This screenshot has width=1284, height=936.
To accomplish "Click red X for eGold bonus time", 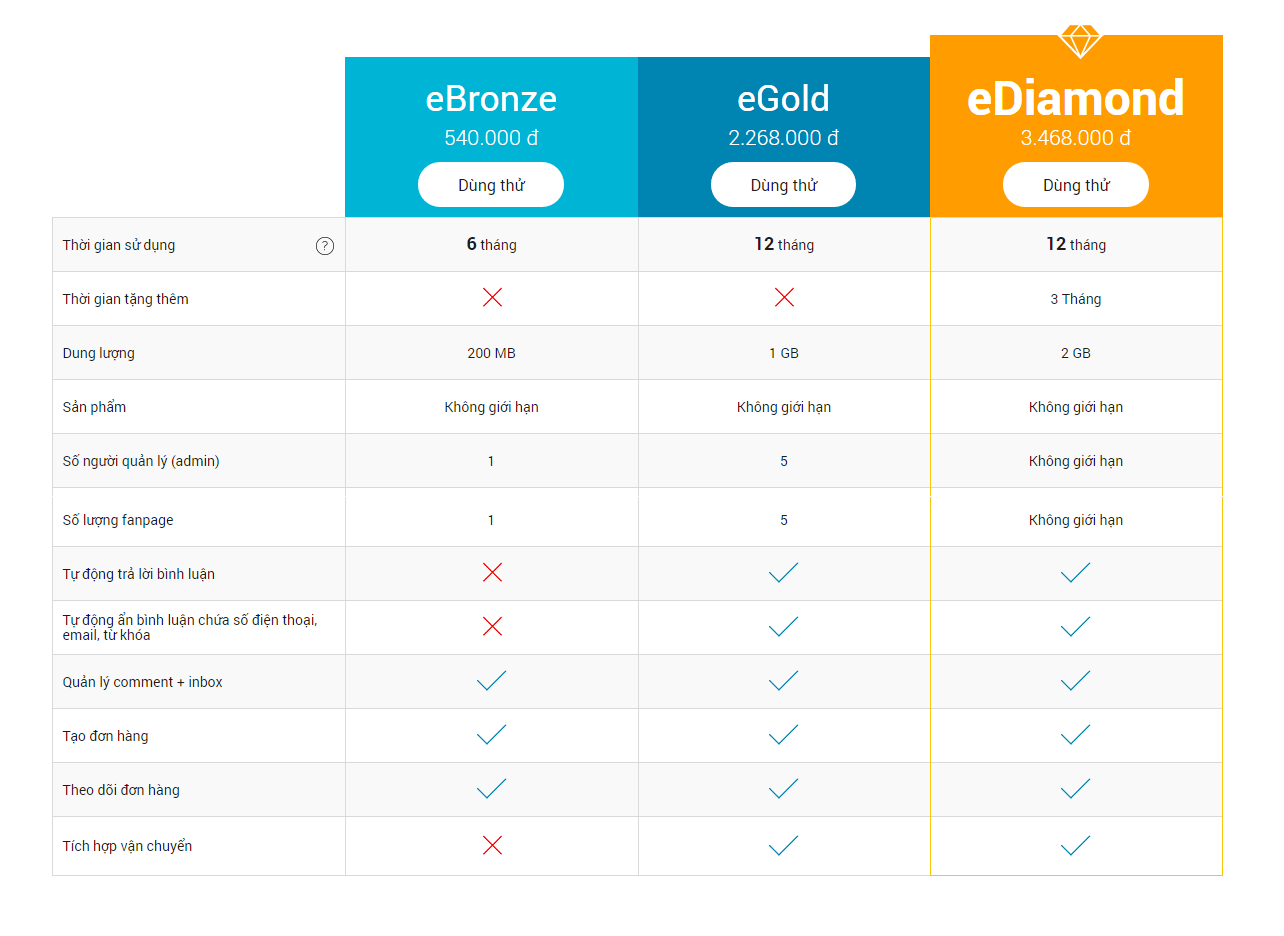I will [784, 297].
